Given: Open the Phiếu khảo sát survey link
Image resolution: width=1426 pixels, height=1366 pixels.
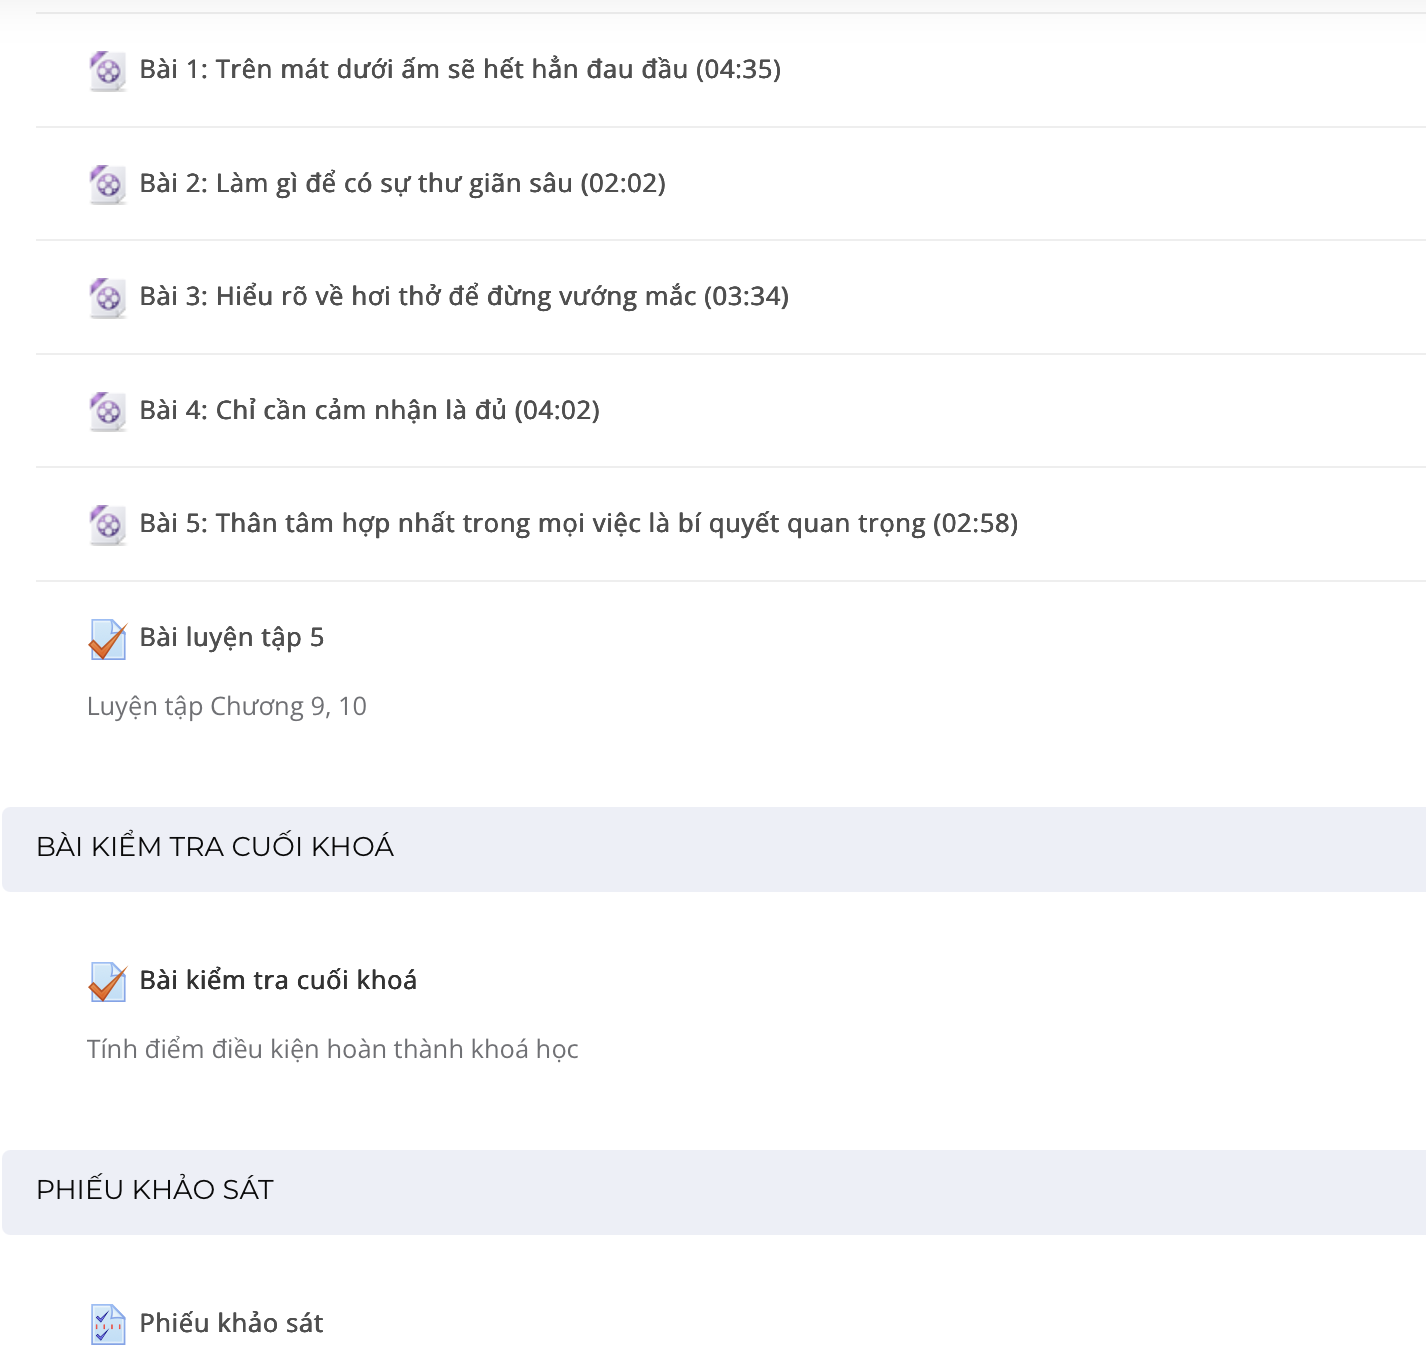Looking at the screenshot, I should click(231, 1323).
